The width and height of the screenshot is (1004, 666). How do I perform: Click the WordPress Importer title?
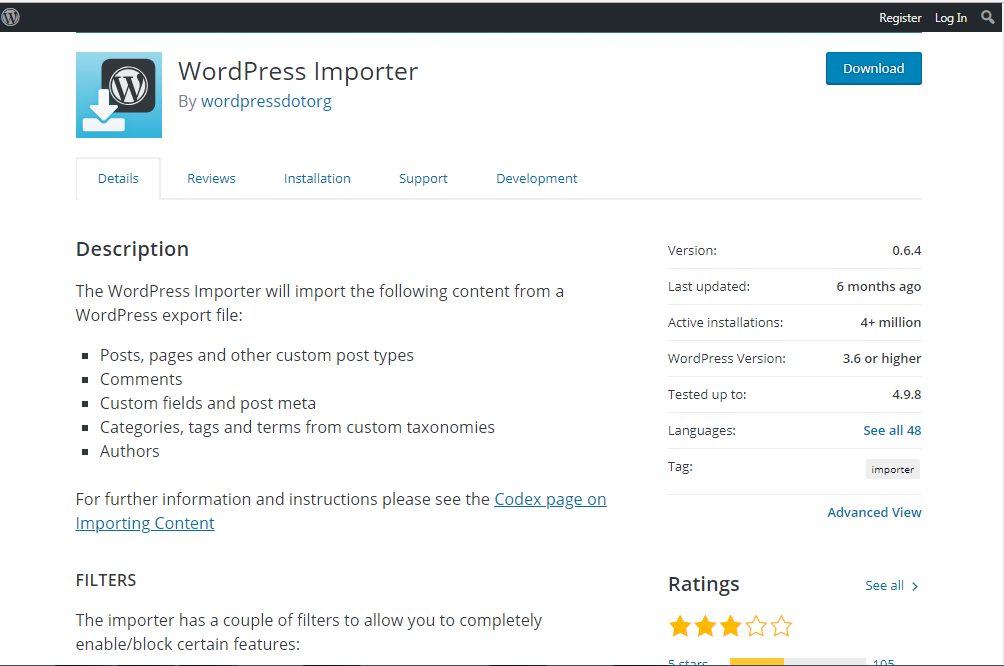[x=298, y=71]
